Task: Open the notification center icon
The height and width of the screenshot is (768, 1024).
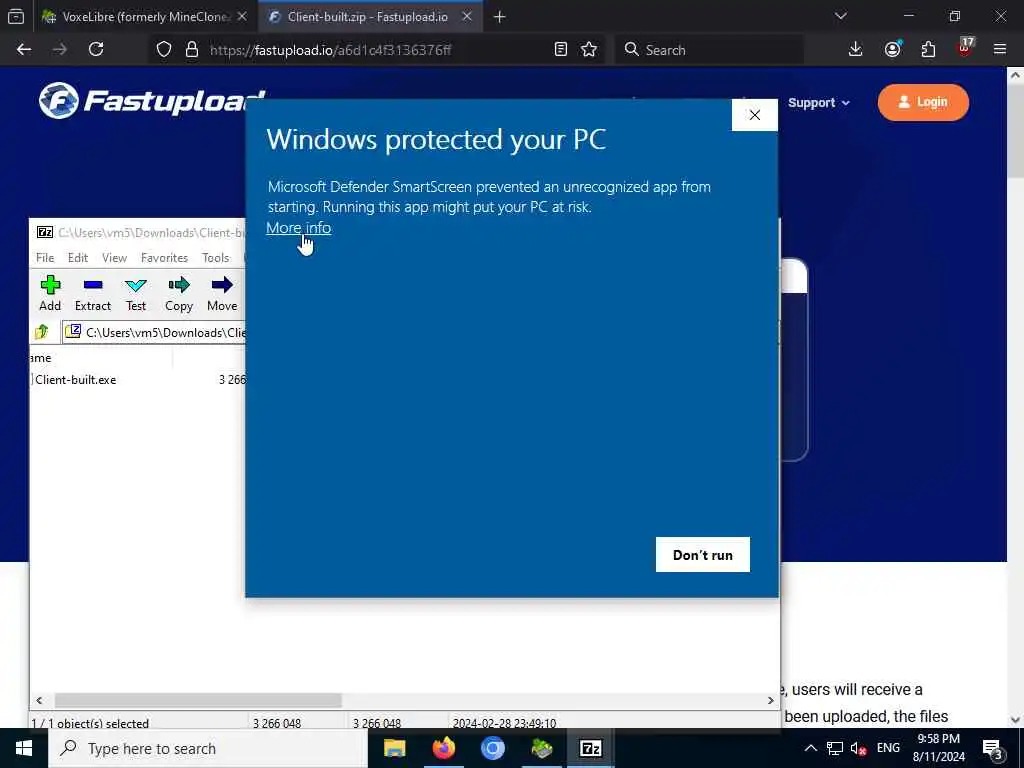Action: [993, 748]
